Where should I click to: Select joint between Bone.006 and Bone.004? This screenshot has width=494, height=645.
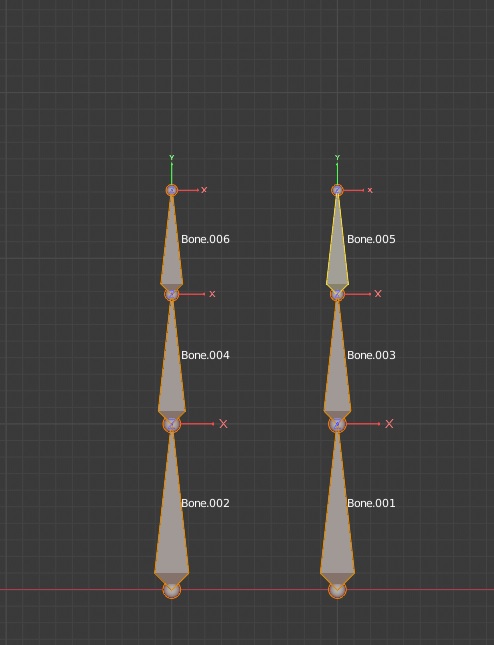(172, 294)
